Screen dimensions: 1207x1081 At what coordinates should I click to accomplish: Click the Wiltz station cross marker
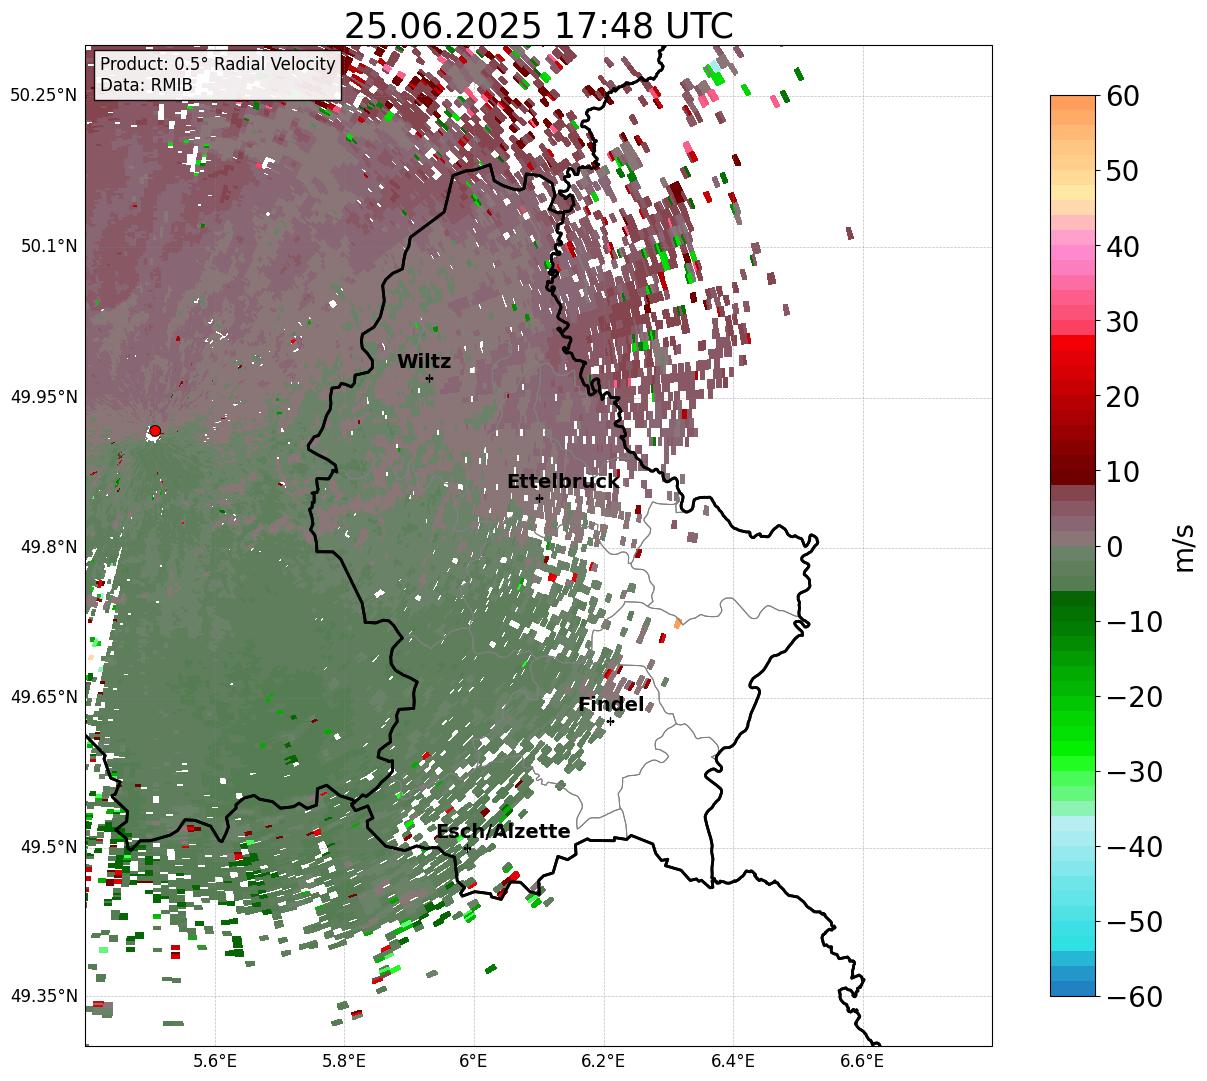[429, 379]
